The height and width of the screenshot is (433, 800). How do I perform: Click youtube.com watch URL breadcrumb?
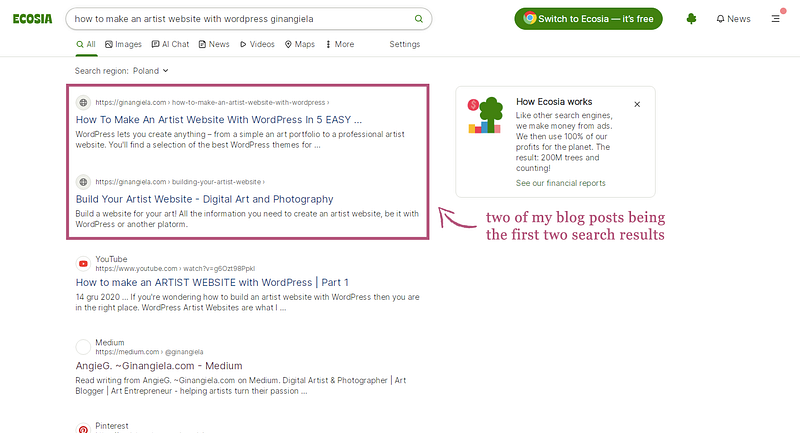coord(174,269)
